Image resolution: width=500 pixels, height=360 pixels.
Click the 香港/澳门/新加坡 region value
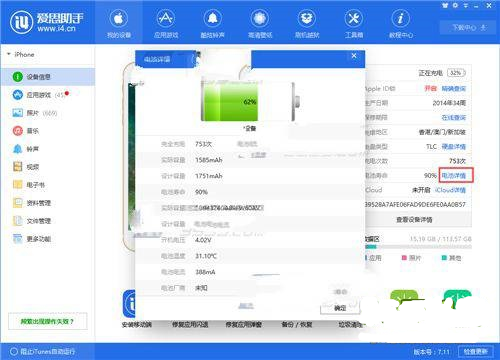(442, 132)
